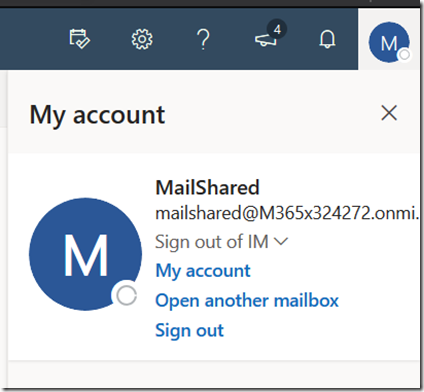Screen dimensions: 424x392
Task: Click the M account avatar in header
Action: pos(389,42)
